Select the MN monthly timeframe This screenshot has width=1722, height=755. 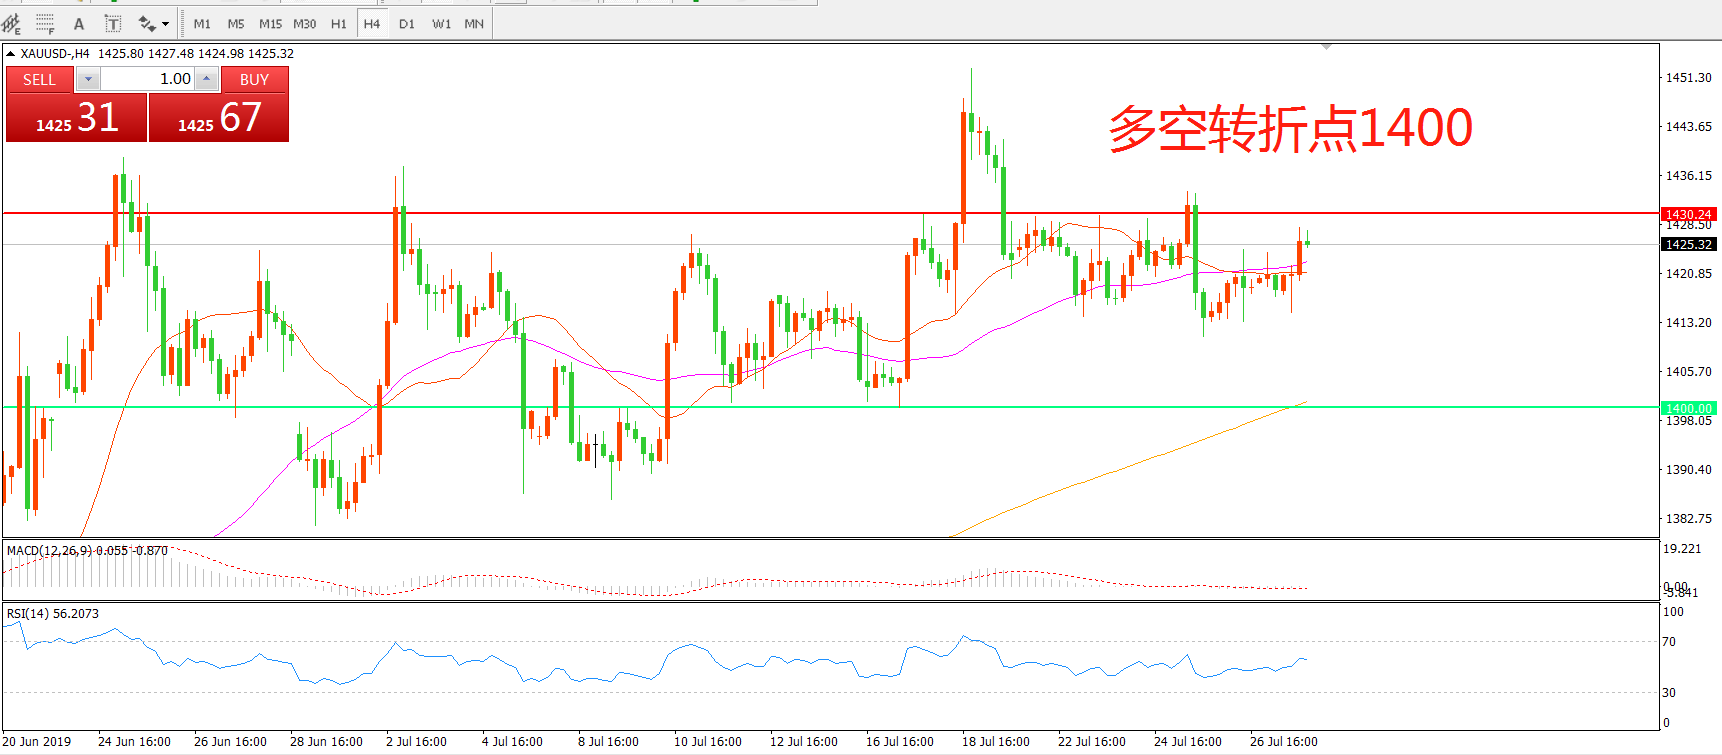pos(474,24)
